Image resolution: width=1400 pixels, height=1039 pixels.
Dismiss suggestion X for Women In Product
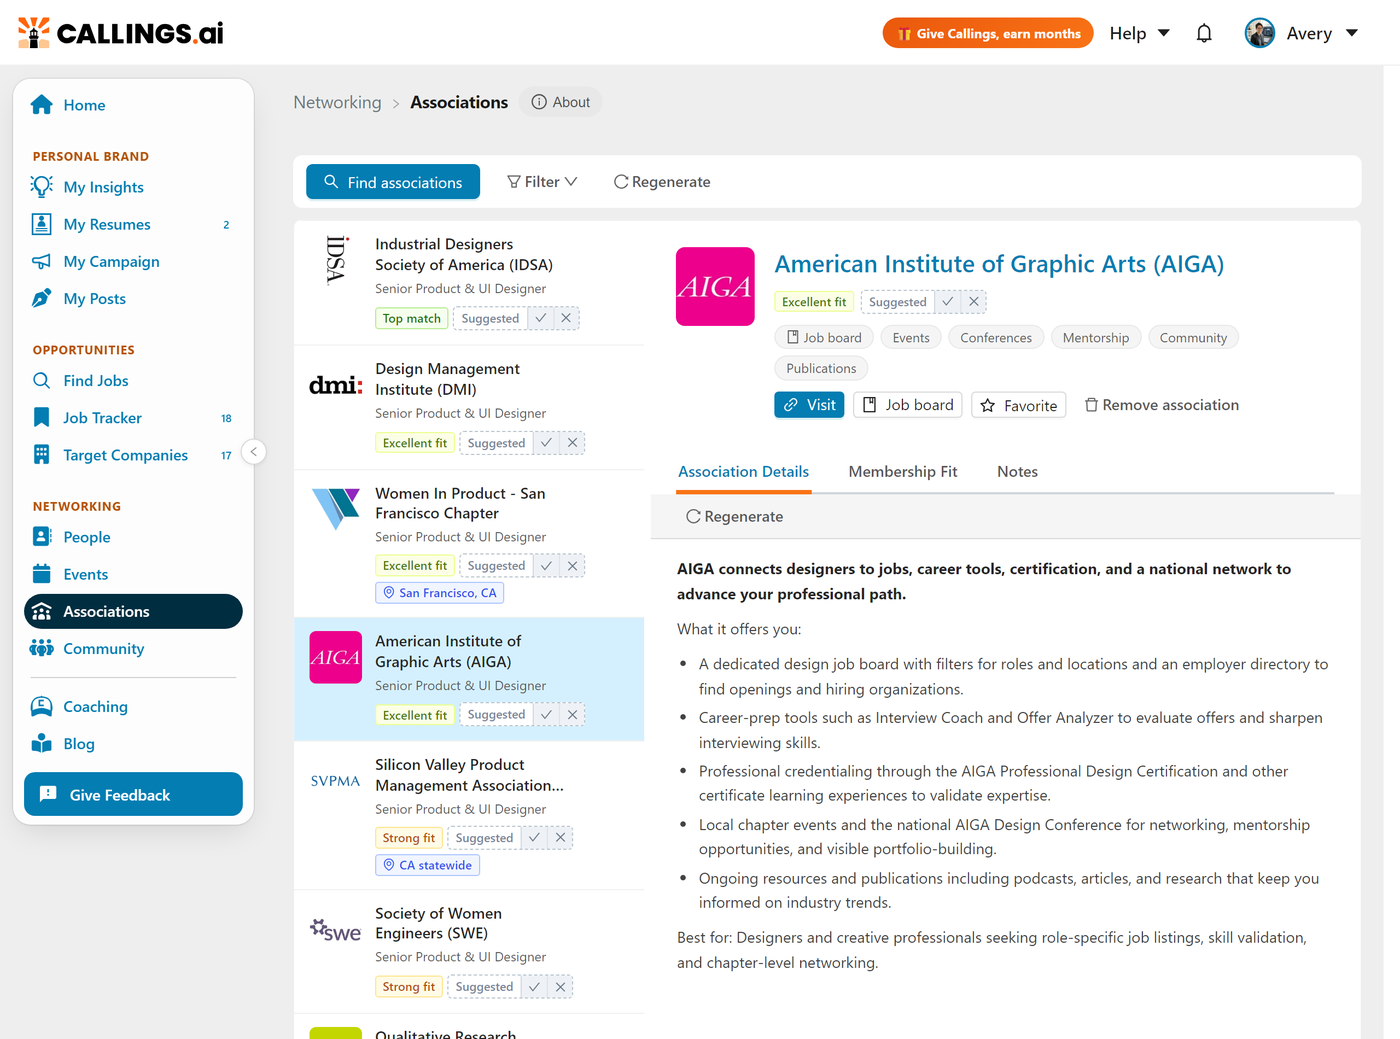tap(572, 565)
